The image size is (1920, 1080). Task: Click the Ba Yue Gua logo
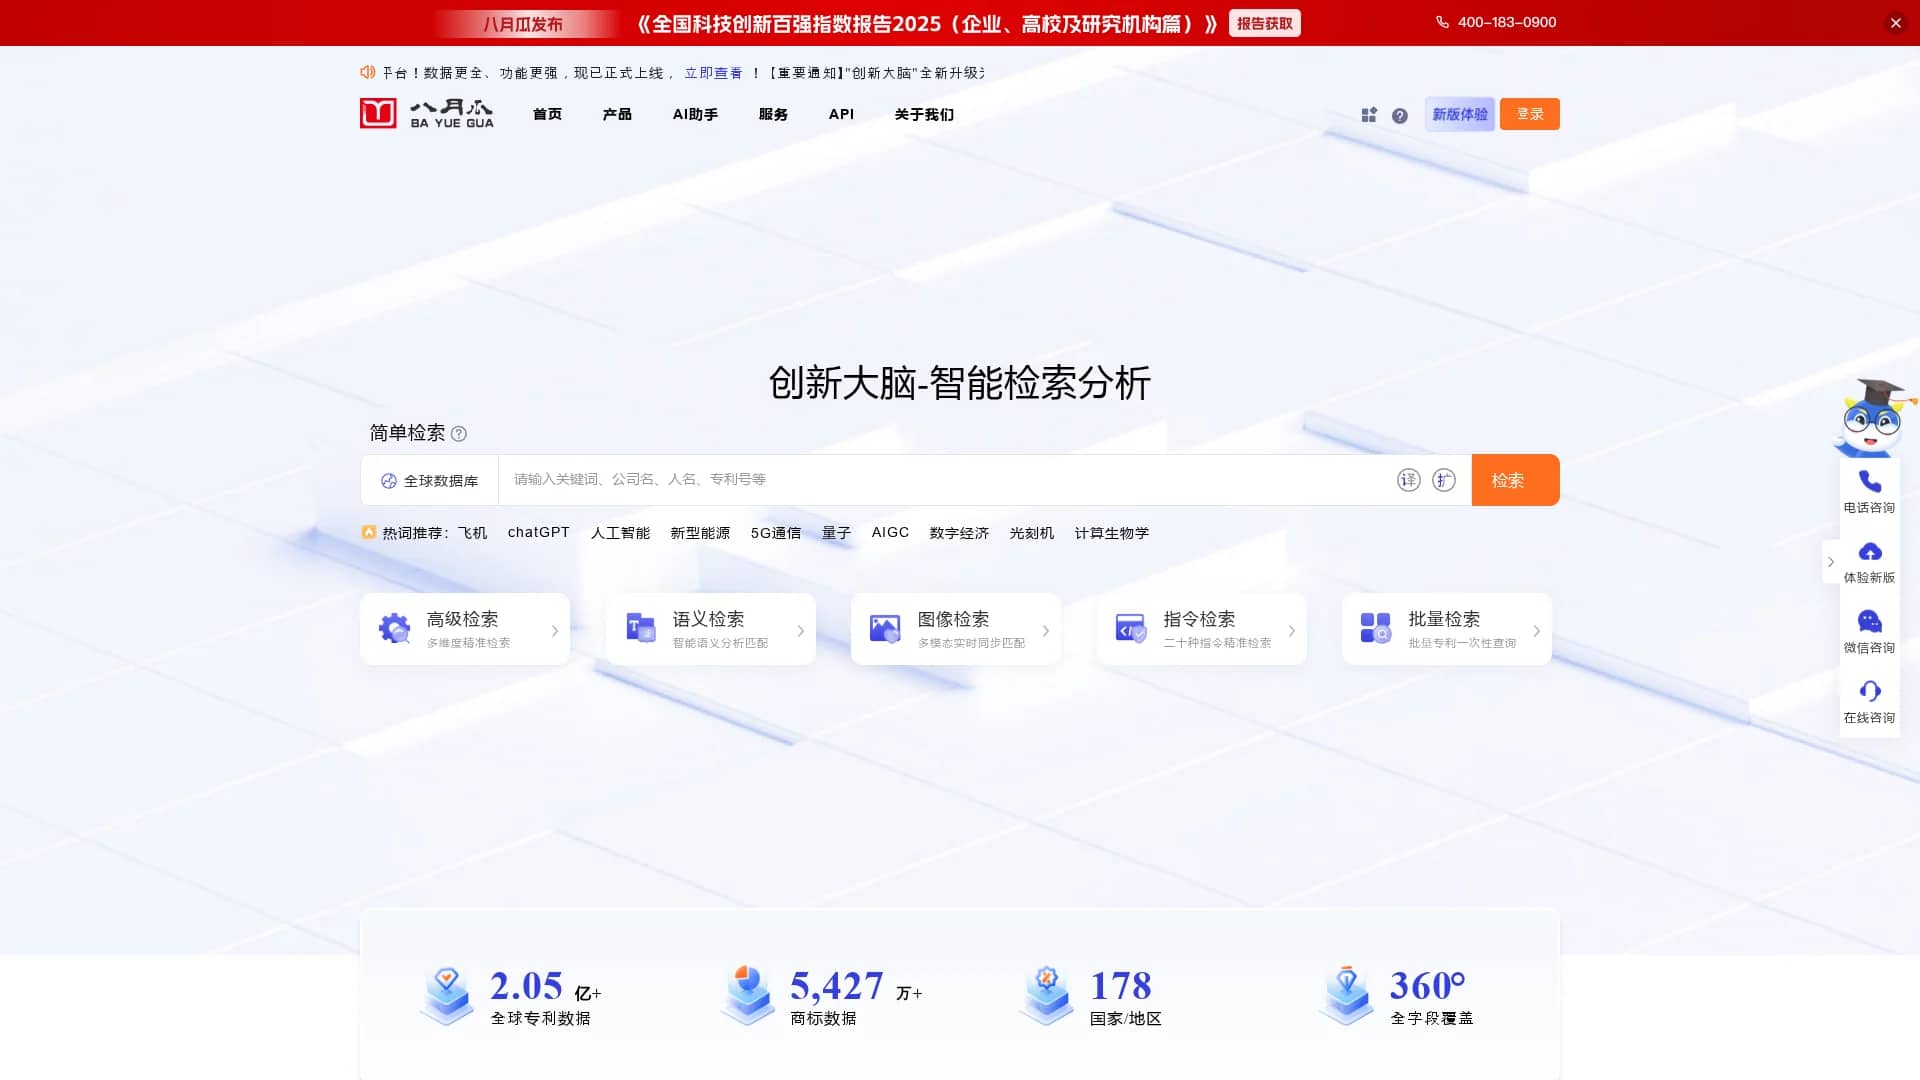427,114
